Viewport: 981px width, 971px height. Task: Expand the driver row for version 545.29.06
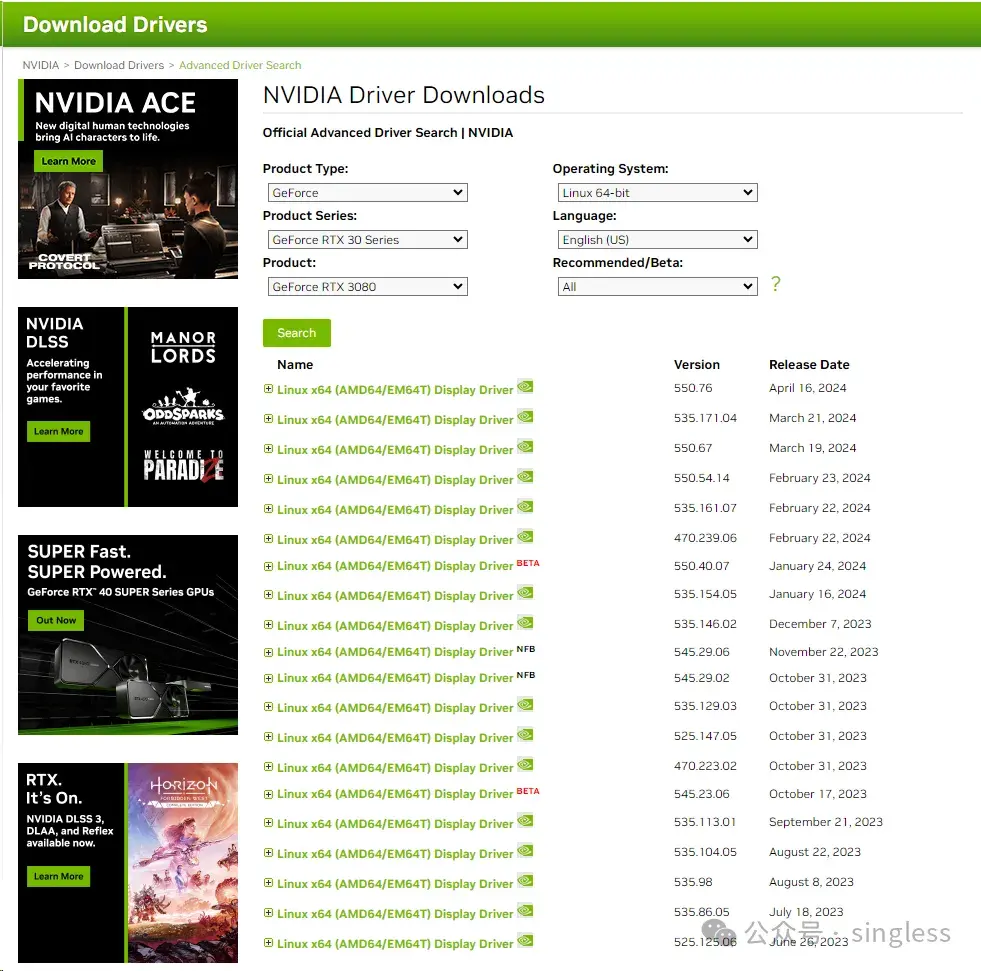click(268, 653)
